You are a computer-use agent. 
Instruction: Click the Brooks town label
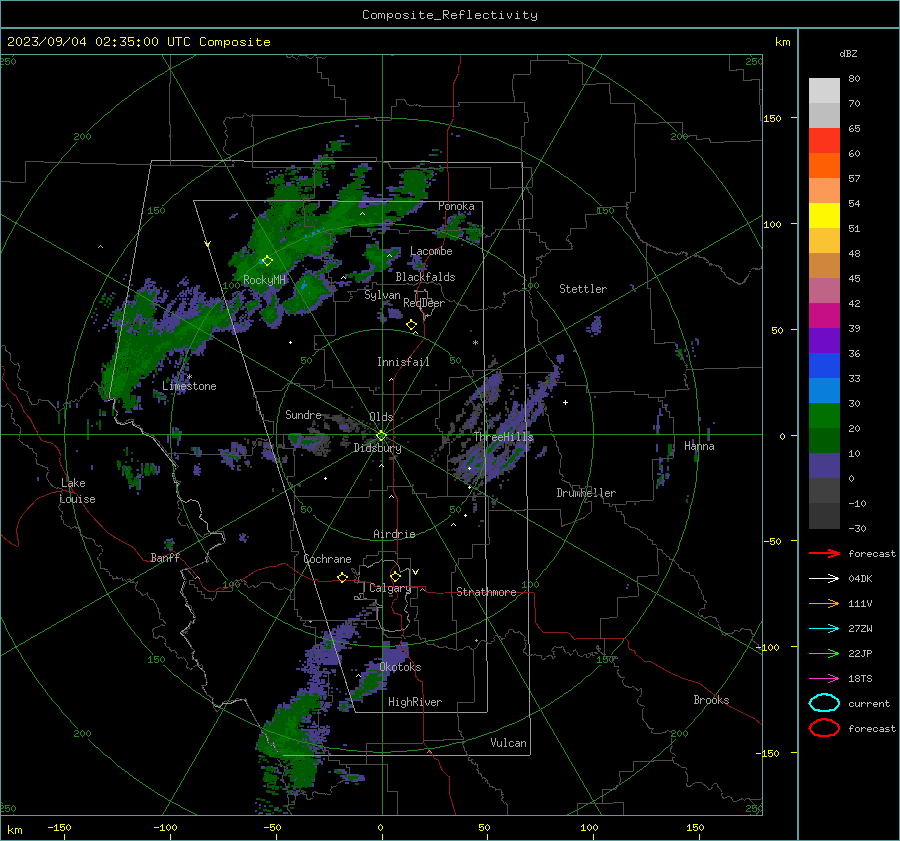(x=711, y=700)
